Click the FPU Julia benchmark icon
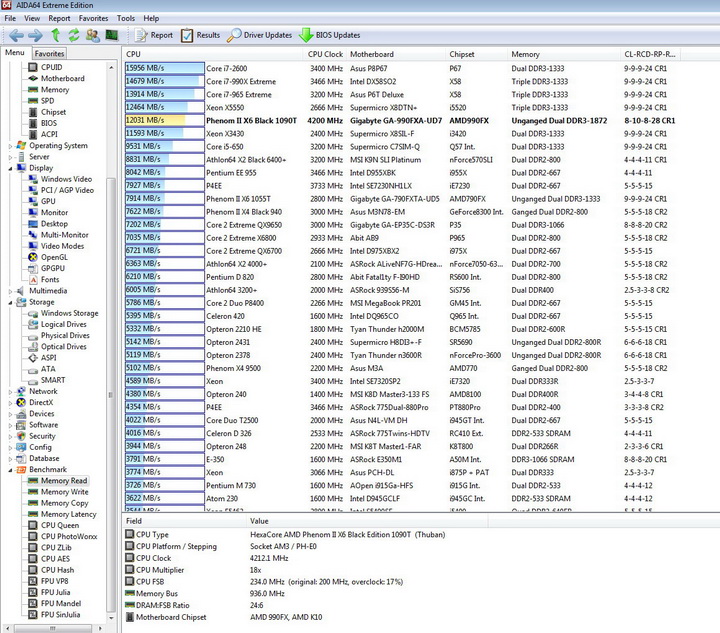This screenshot has width=720, height=633. click(33, 592)
